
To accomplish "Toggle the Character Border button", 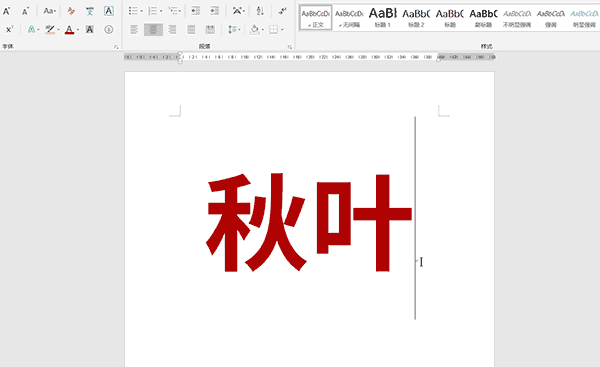I will tap(109, 11).
